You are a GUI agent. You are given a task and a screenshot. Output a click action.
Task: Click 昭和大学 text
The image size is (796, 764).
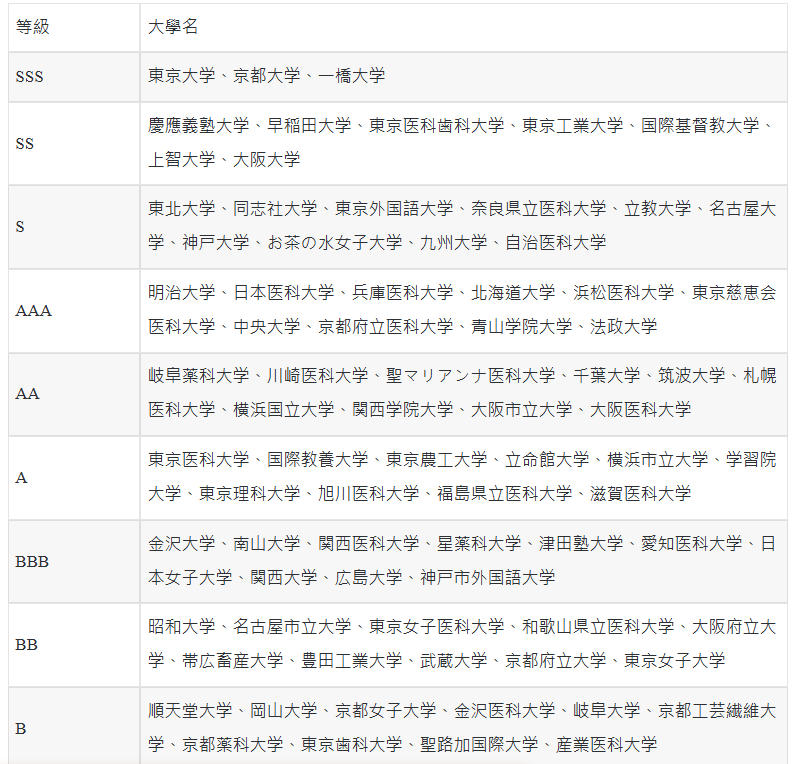(x=182, y=626)
